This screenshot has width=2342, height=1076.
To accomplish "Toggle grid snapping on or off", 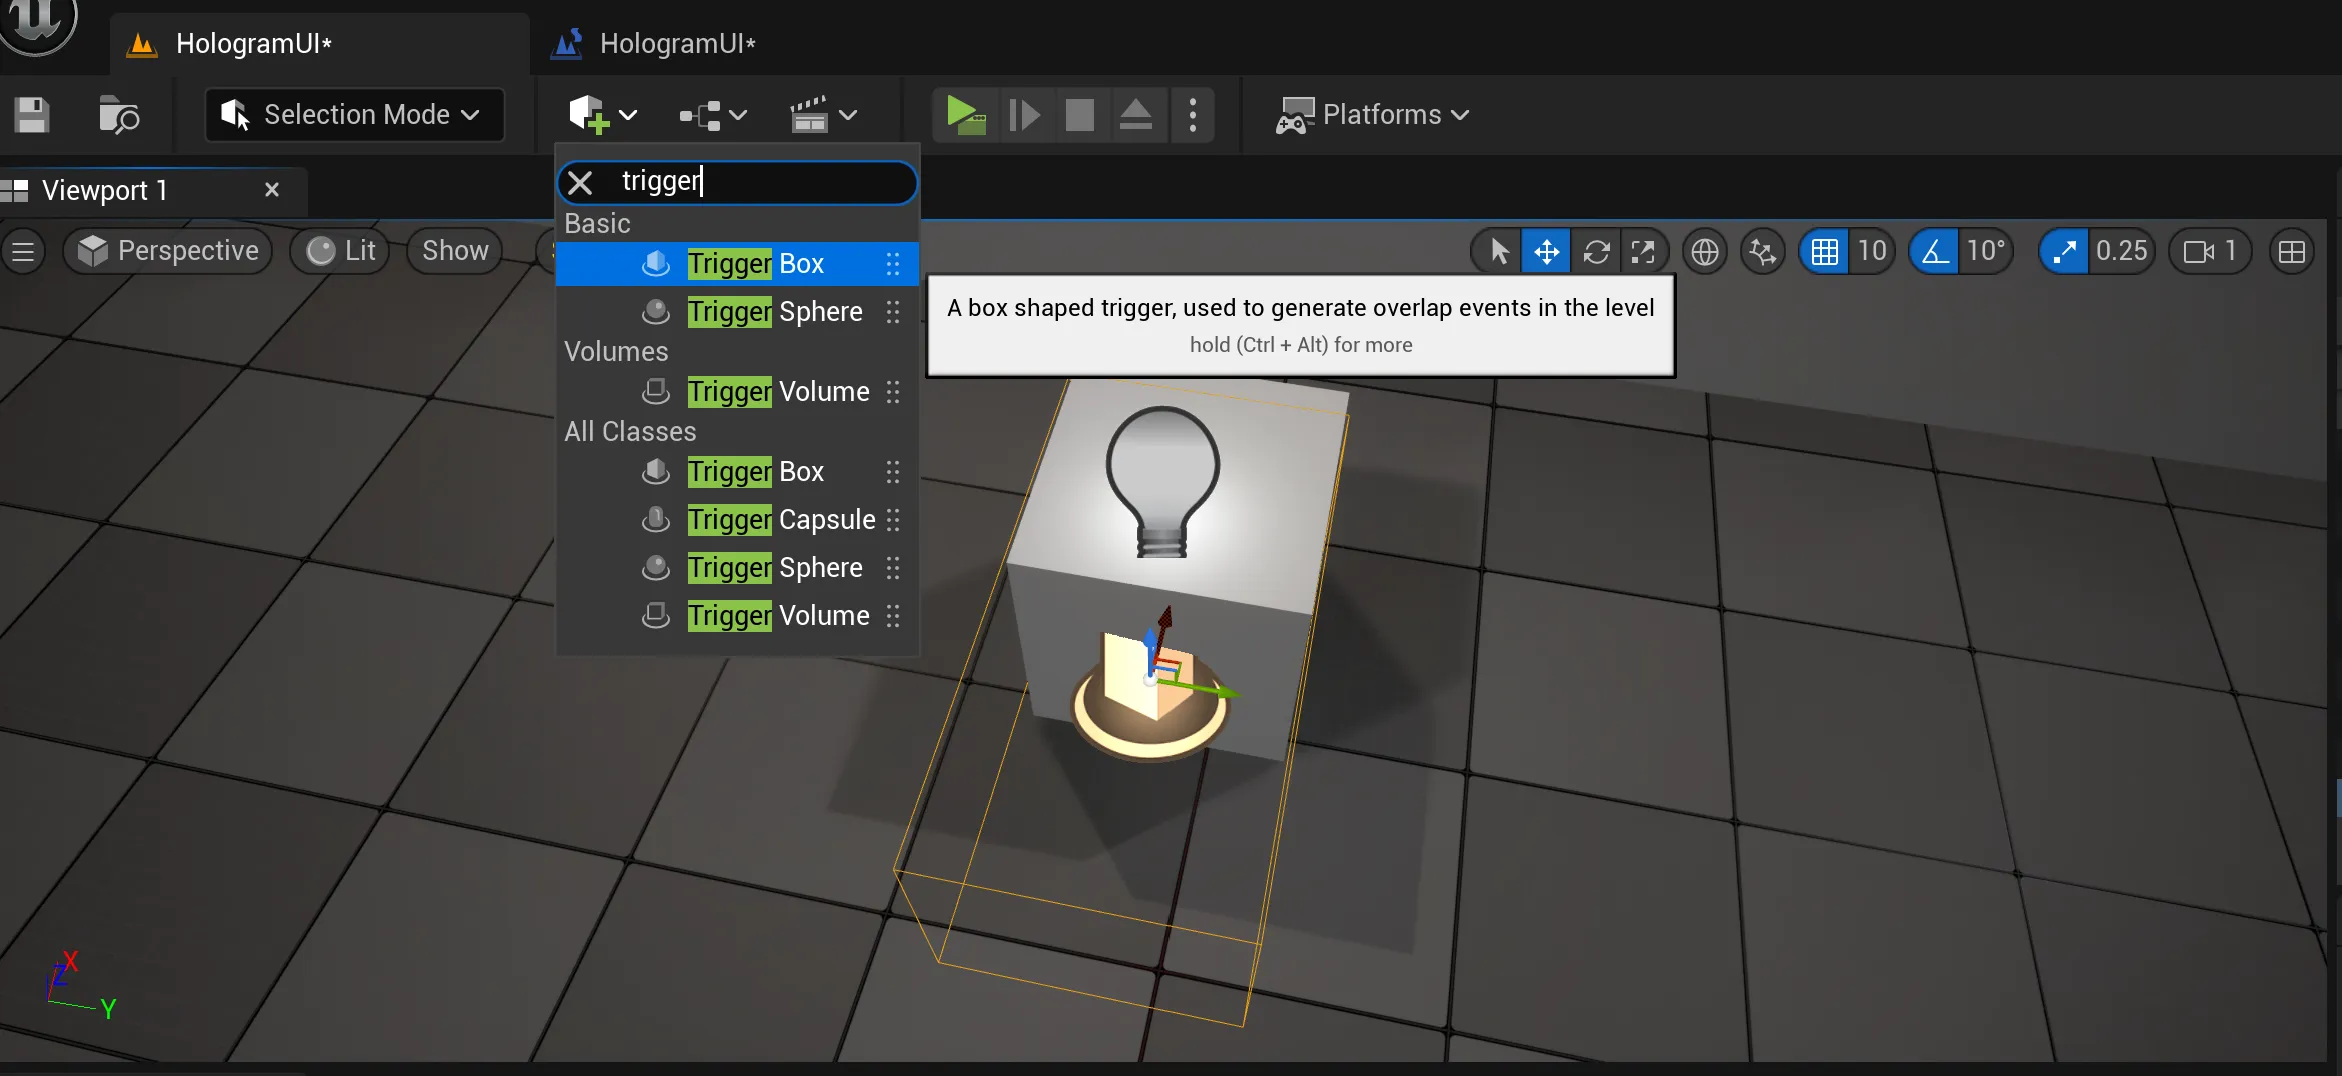I will pos(1824,251).
